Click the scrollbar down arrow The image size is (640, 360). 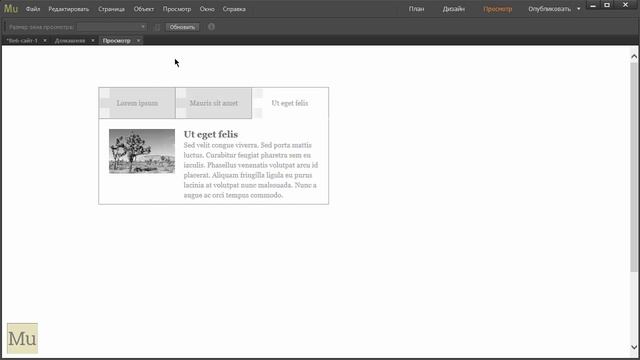[x=634, y=347]
